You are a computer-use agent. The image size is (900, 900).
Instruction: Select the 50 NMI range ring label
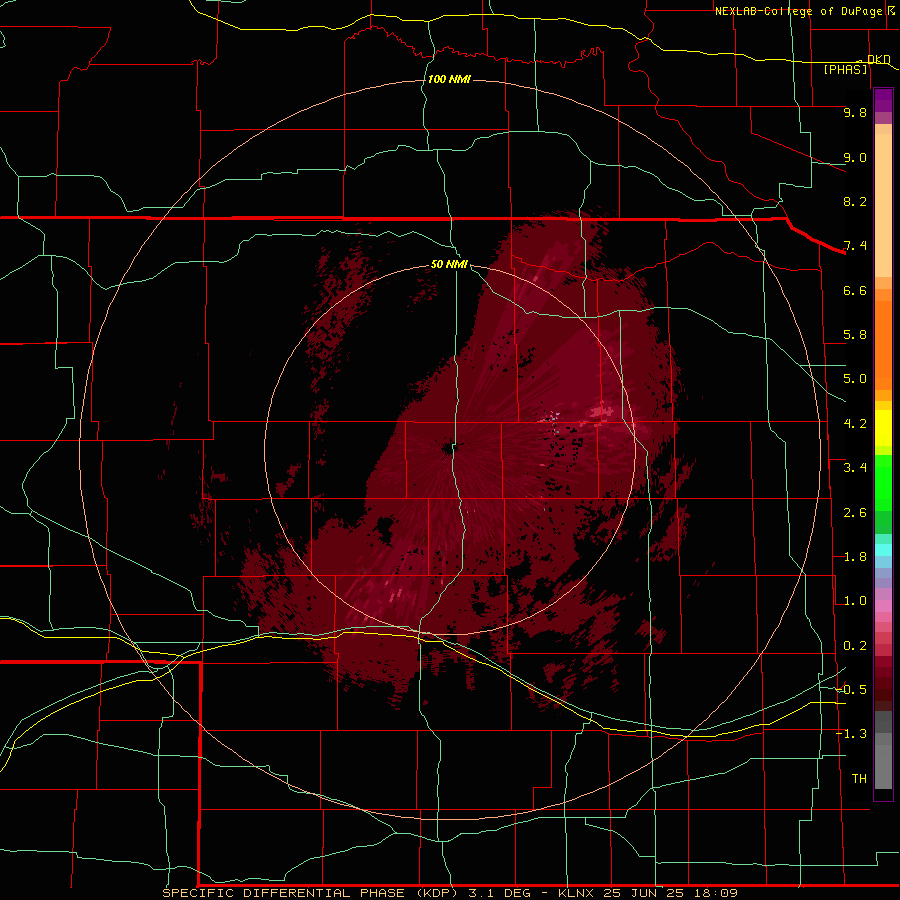pyautogui.click(x=449, y=264)
